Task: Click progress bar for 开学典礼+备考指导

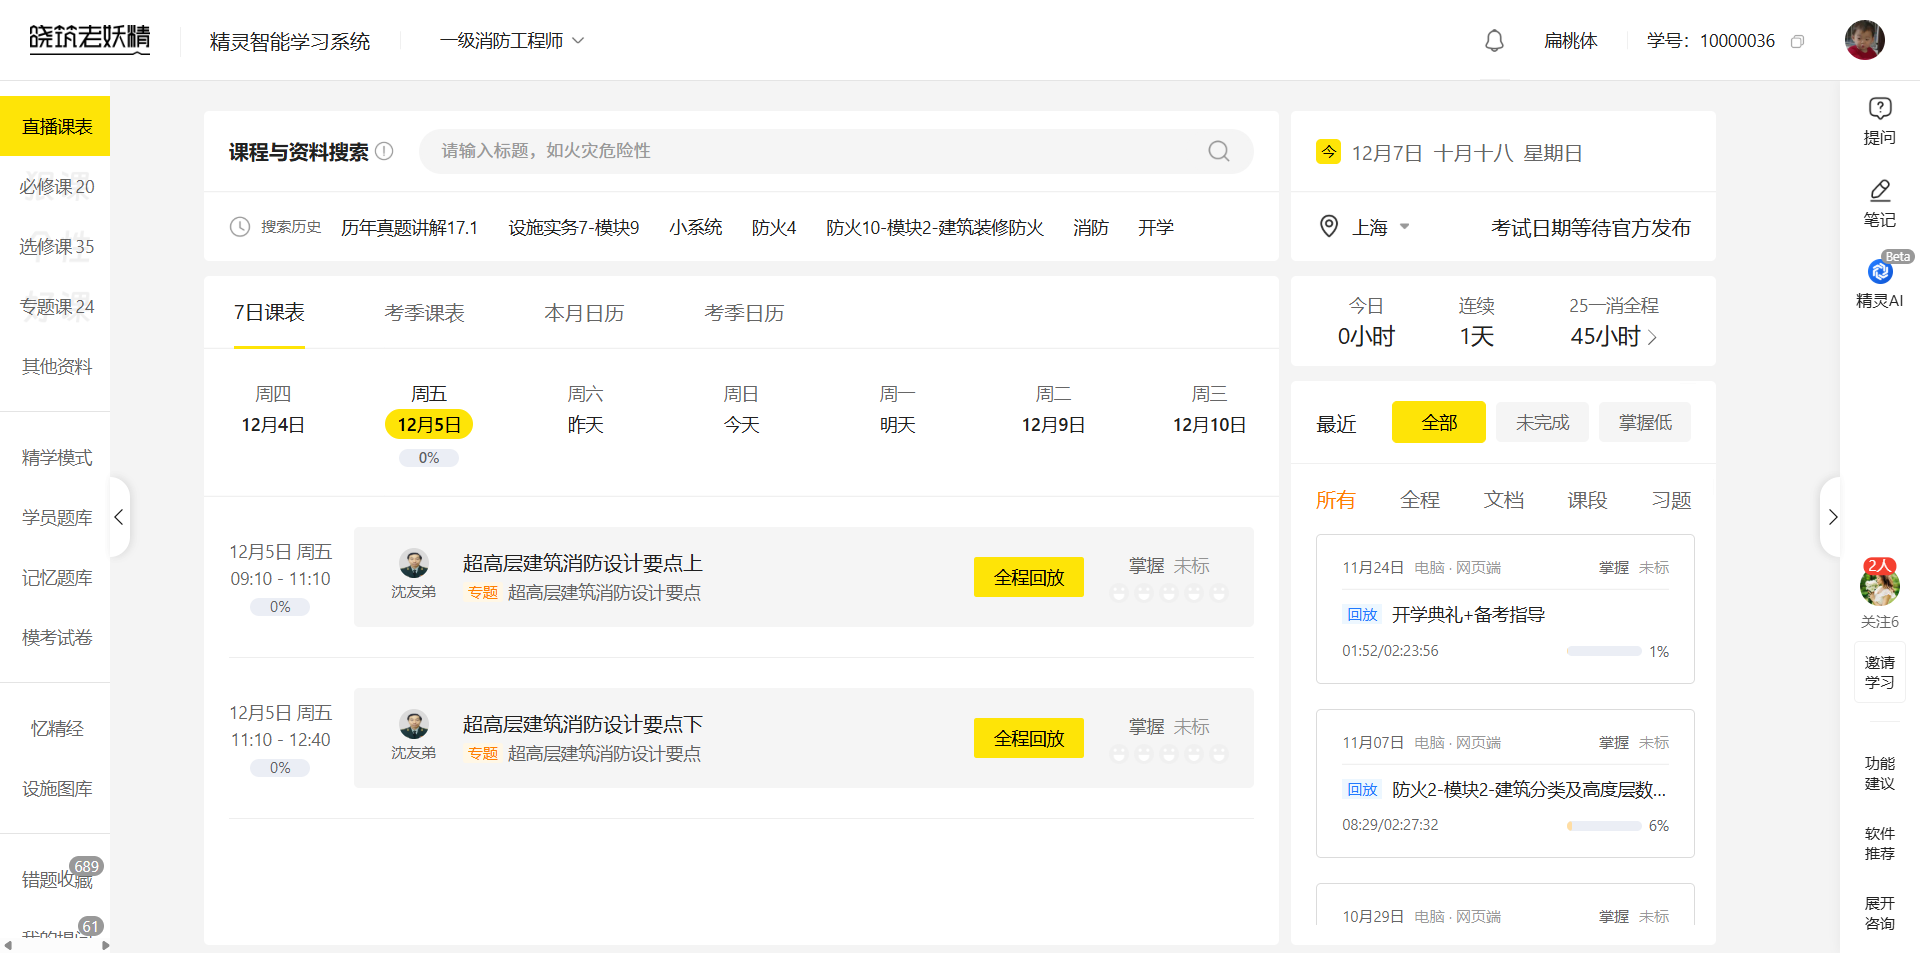Action: point(1604,651)
